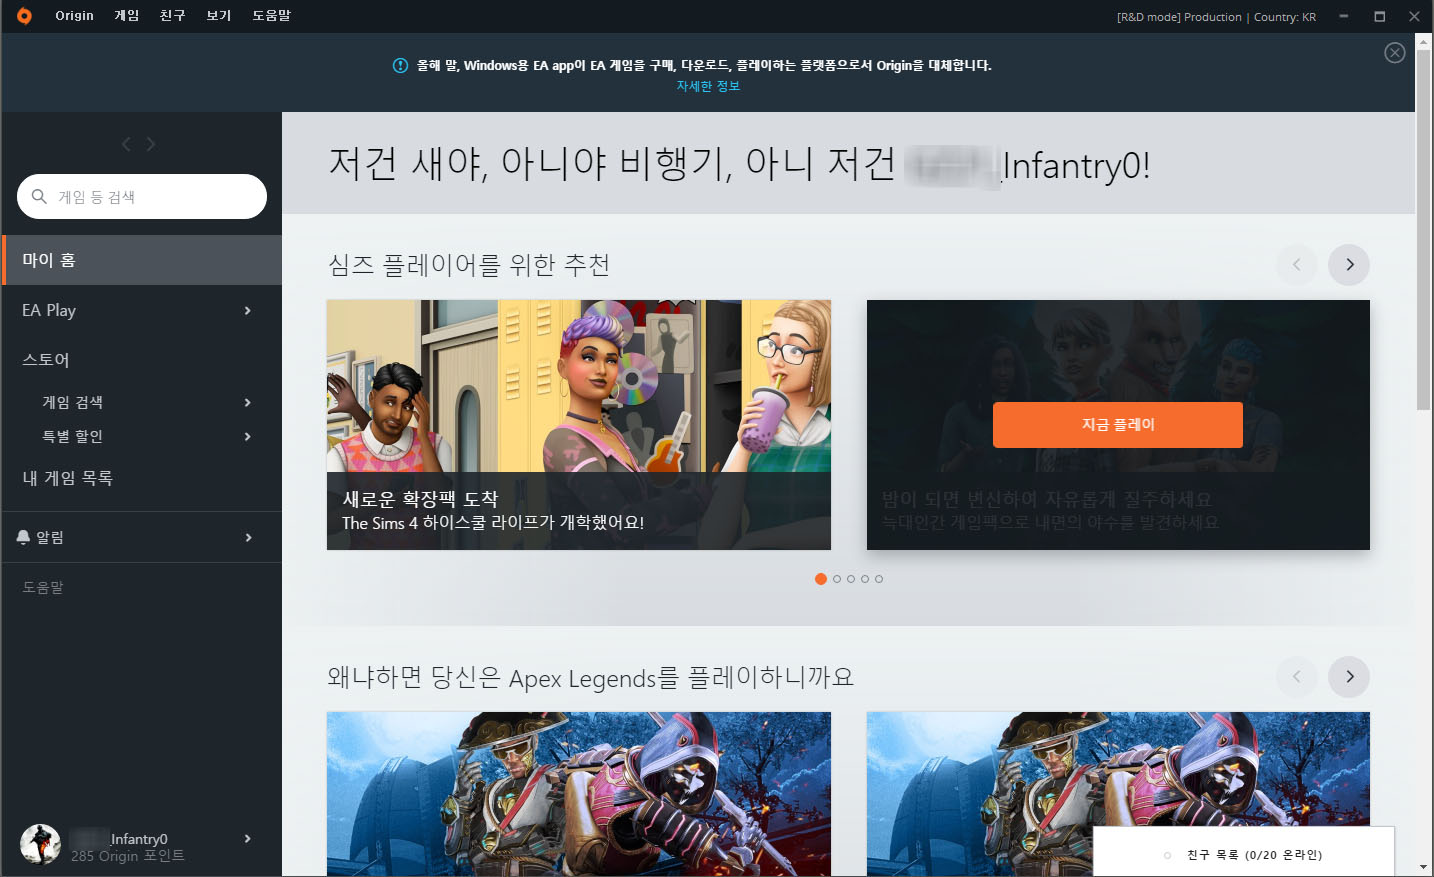This screenshot has width=1434, height=877.
Task: Click the 게임 등 검색 search field
Action: point(142,197)
